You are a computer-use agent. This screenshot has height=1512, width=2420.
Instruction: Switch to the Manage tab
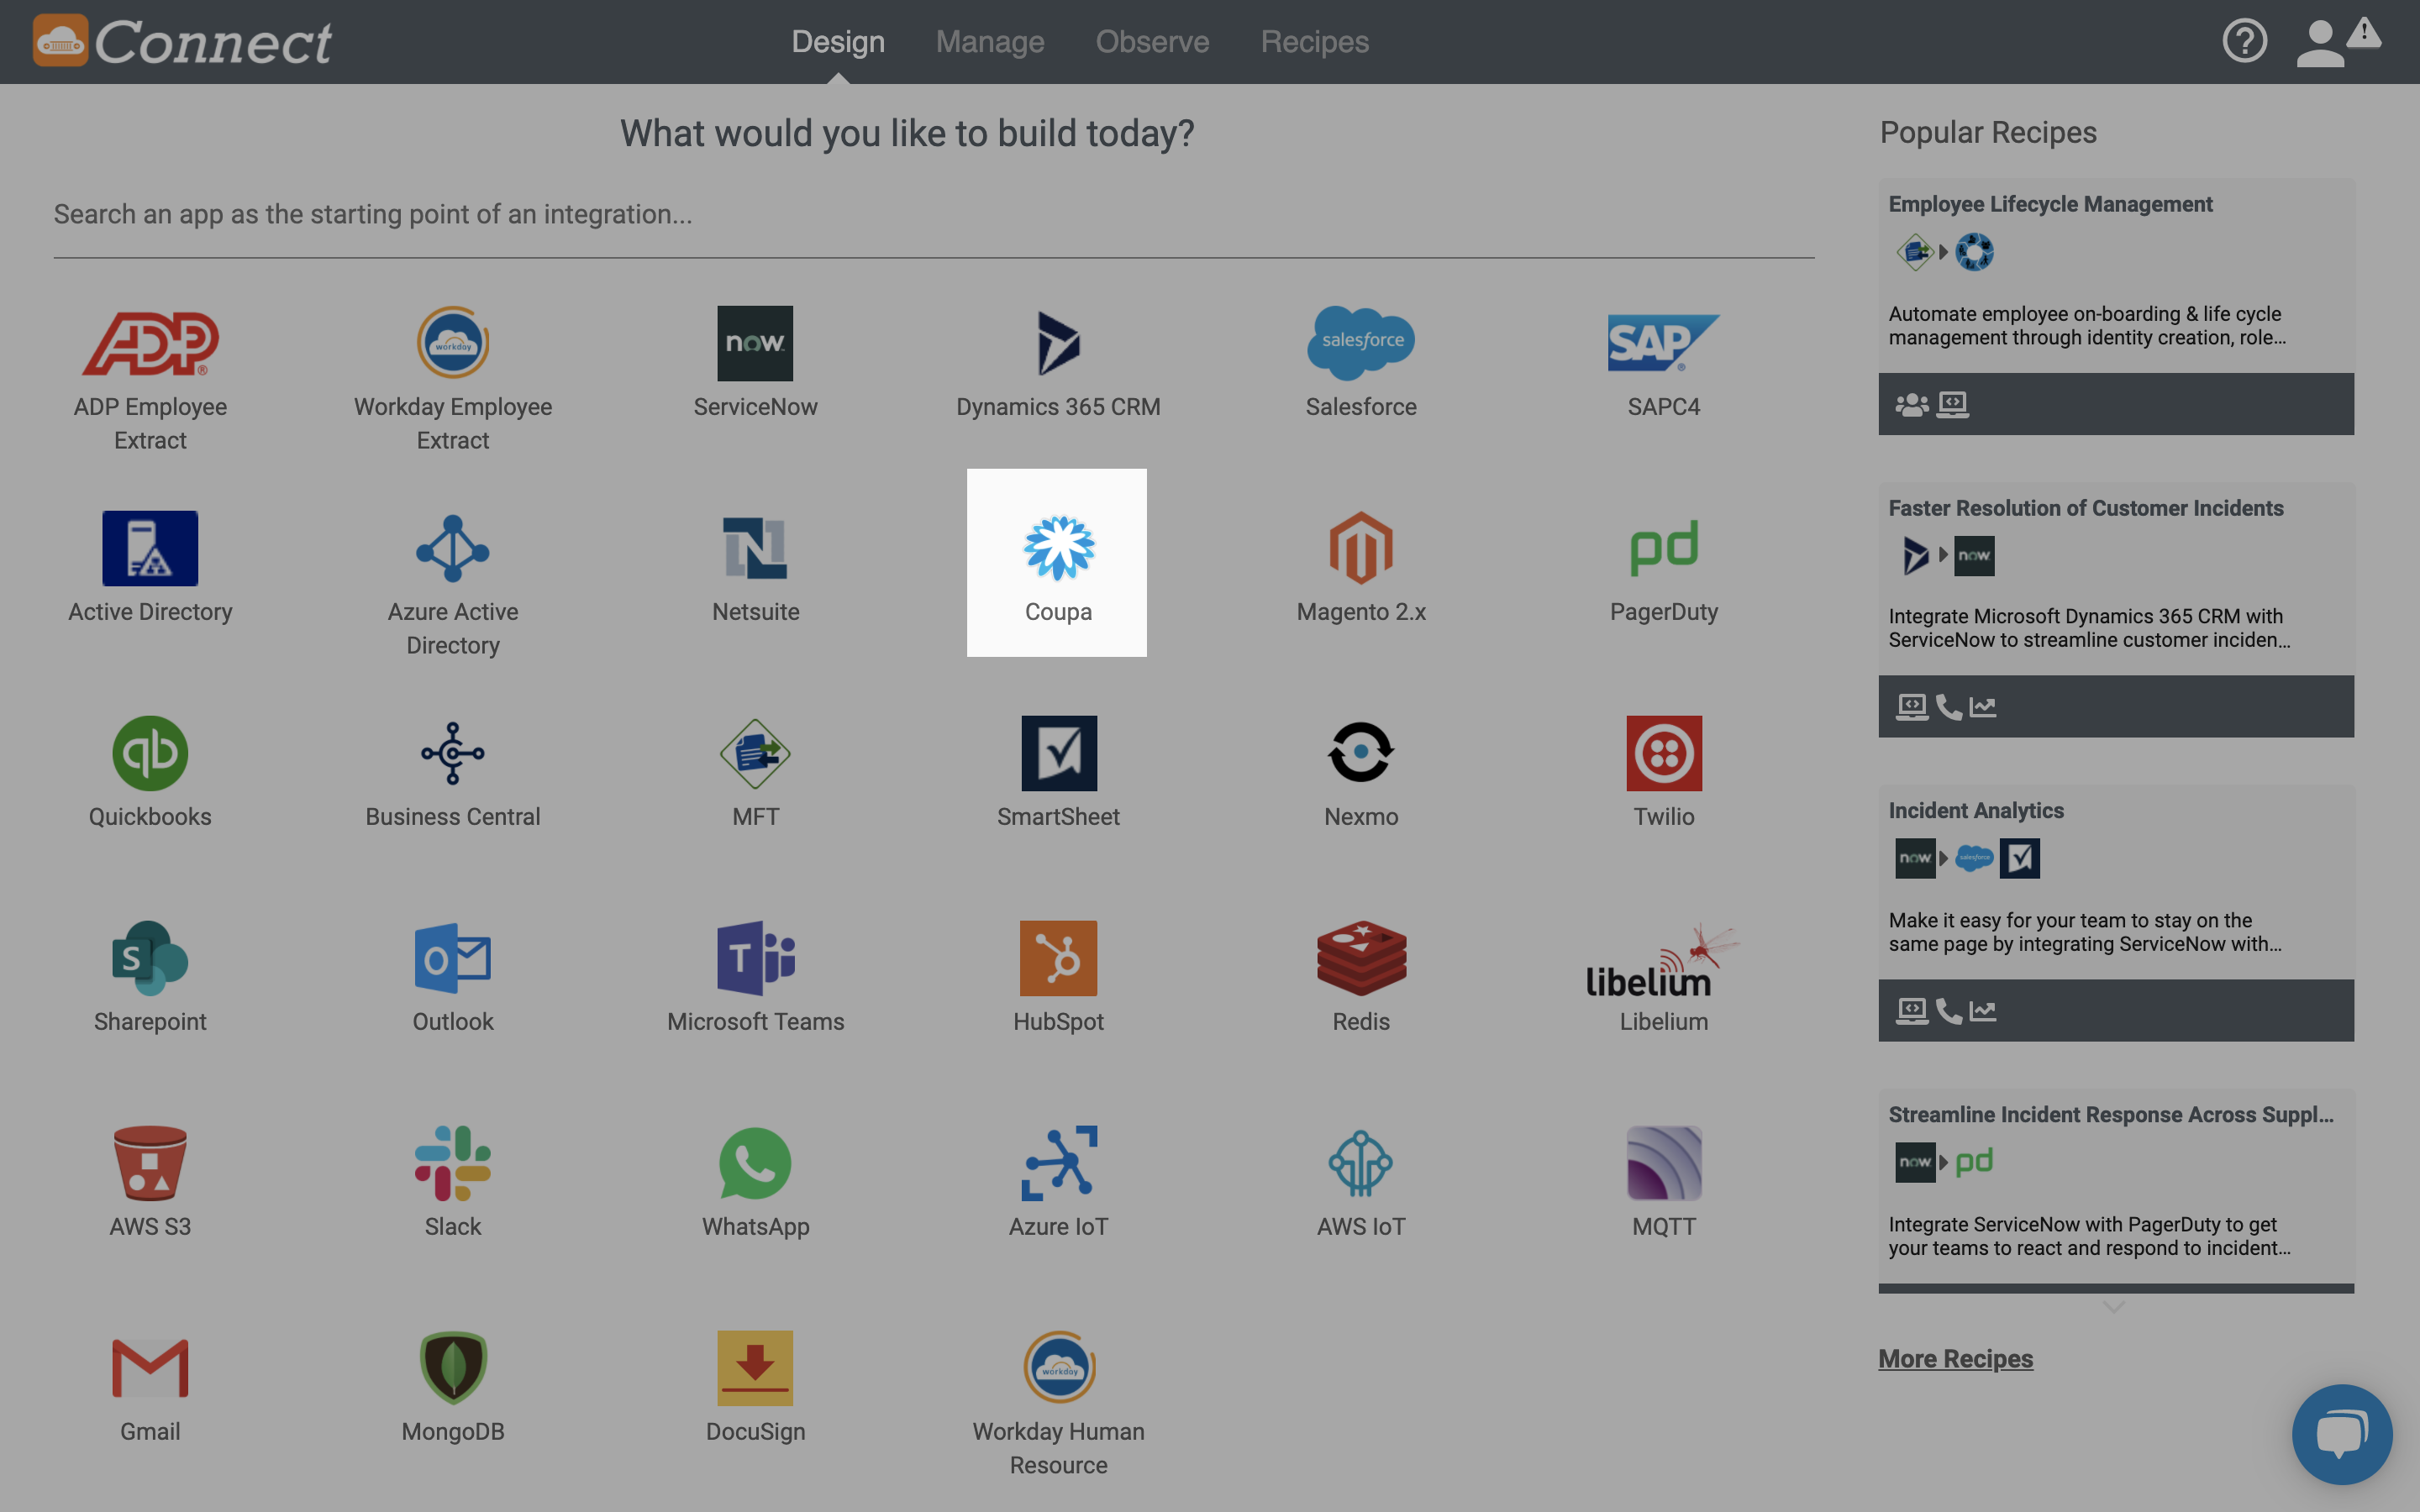click(x=990, y=40)
